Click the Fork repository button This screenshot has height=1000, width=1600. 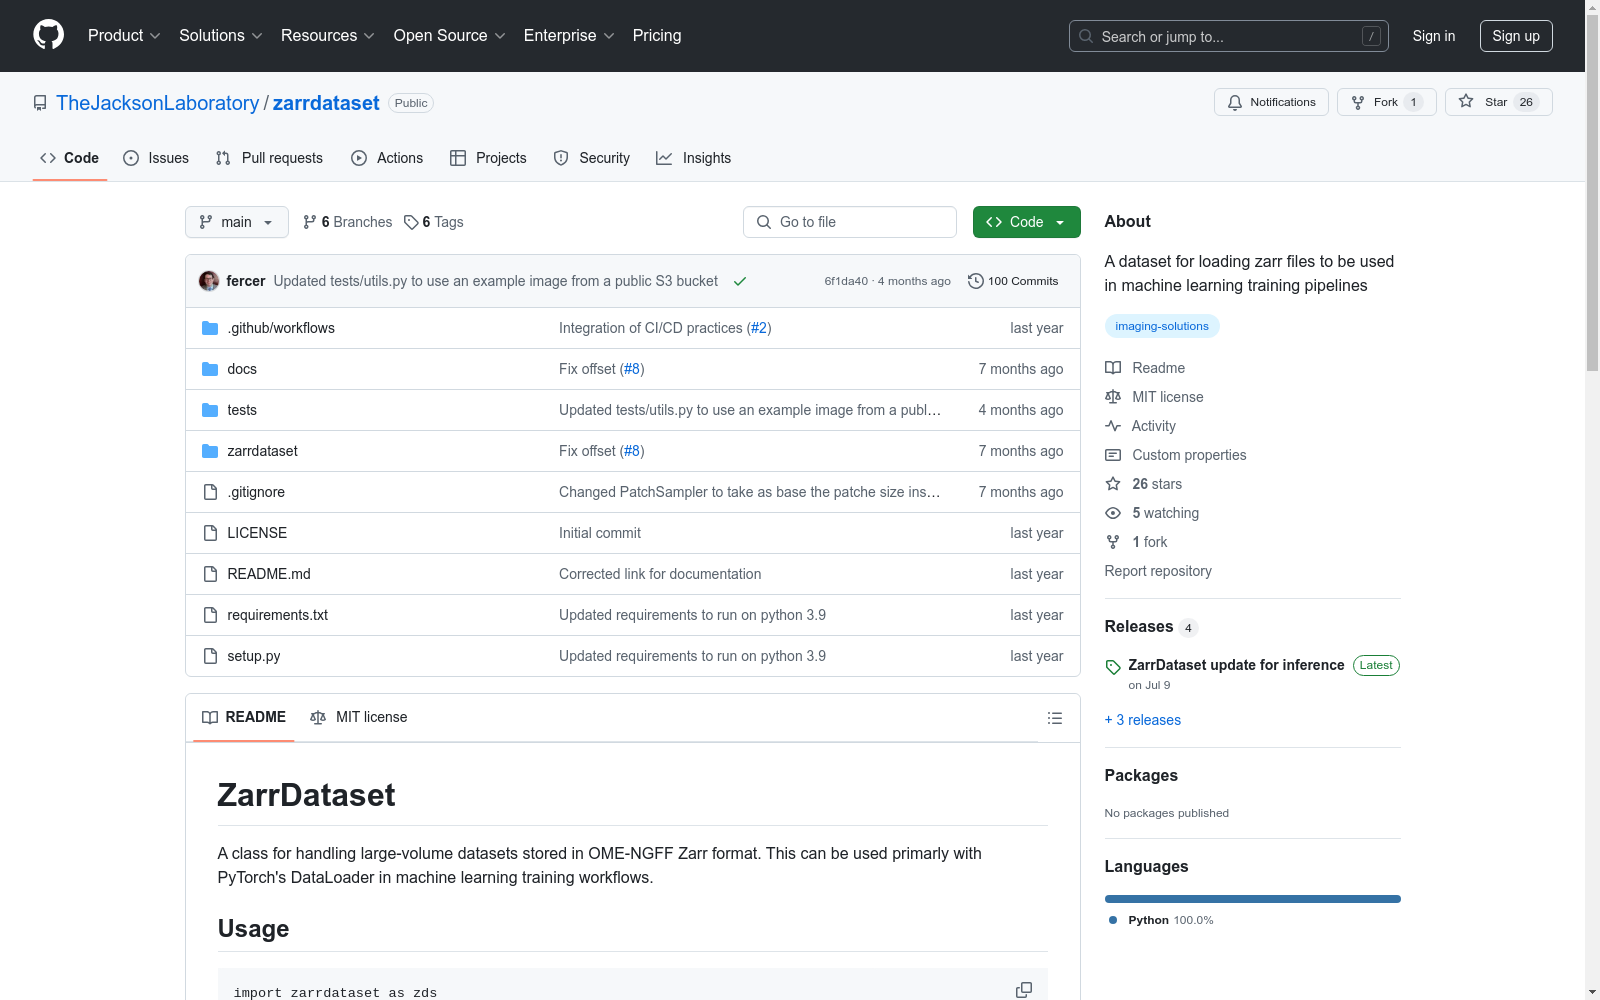click(1386, 102)
